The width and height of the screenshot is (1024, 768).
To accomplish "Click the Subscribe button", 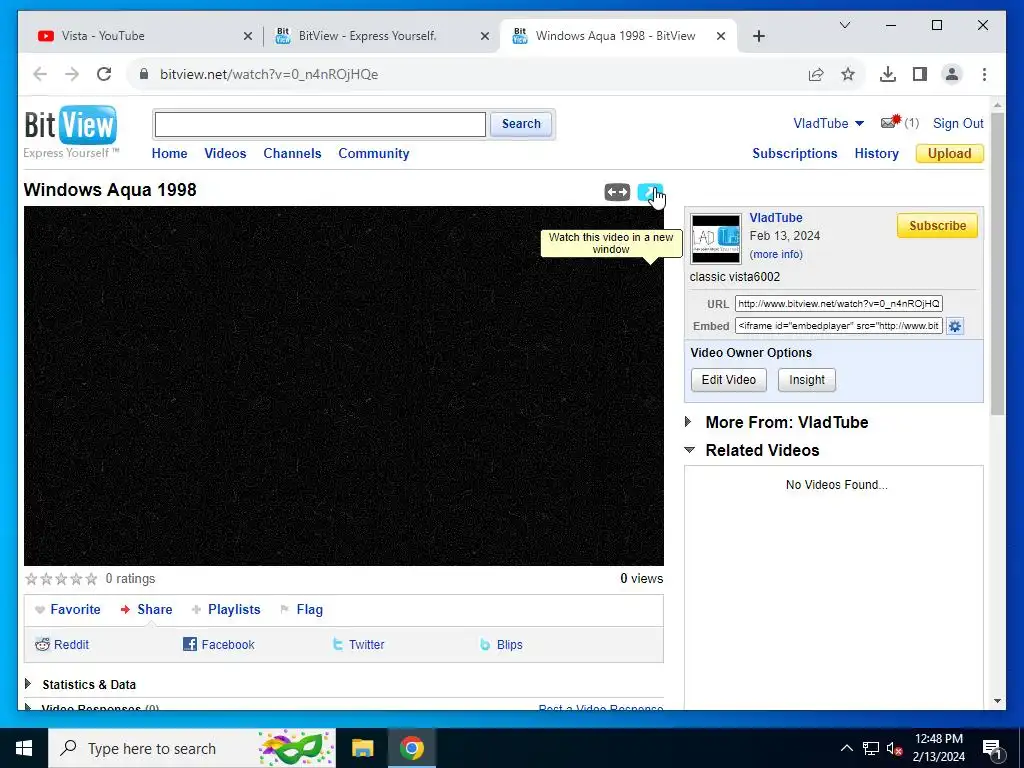I will point(937,225).
